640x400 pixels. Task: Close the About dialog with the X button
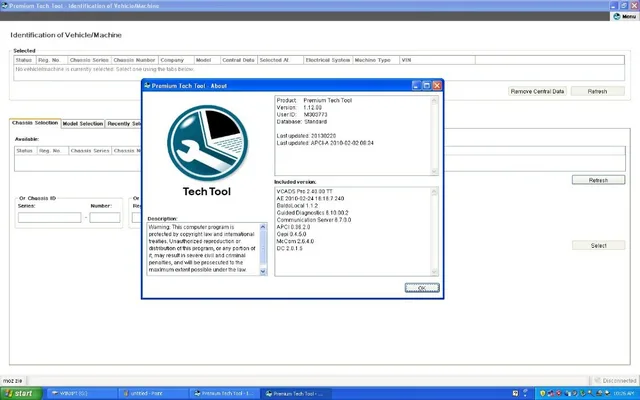pyautogui.click(x=437, y=85)
